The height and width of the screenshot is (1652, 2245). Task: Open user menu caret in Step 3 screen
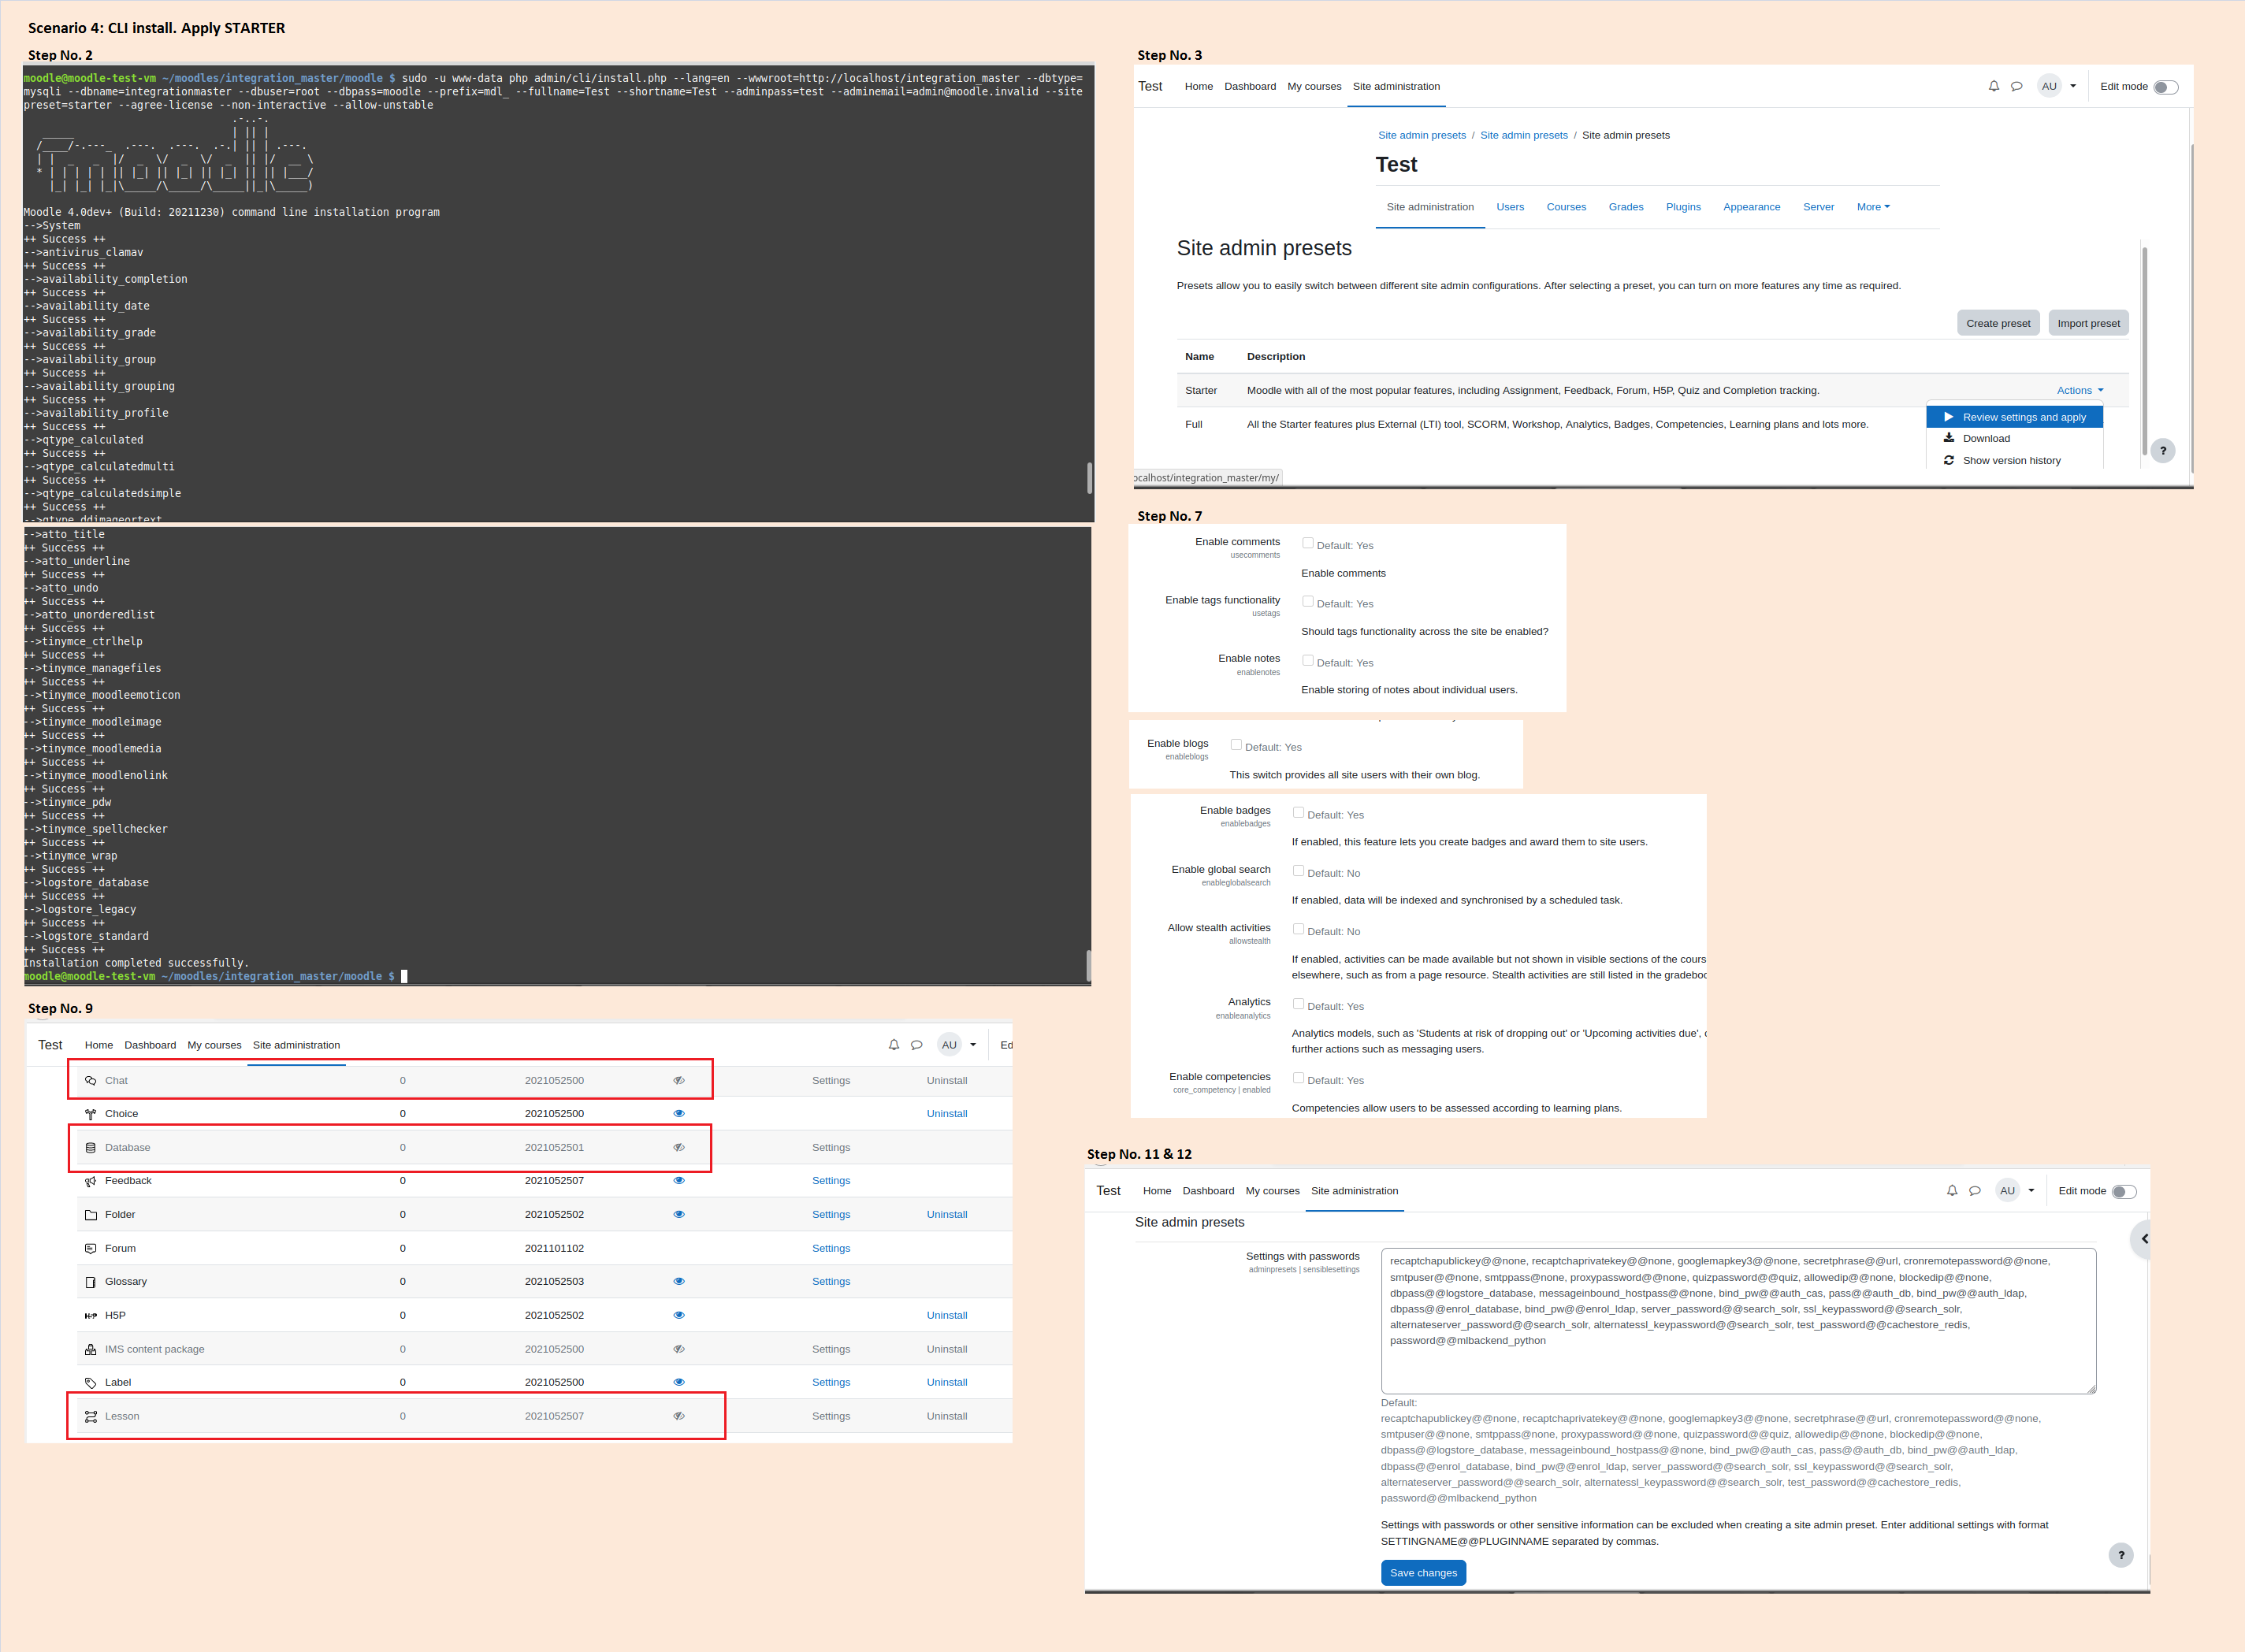(x=2073, y=86)
